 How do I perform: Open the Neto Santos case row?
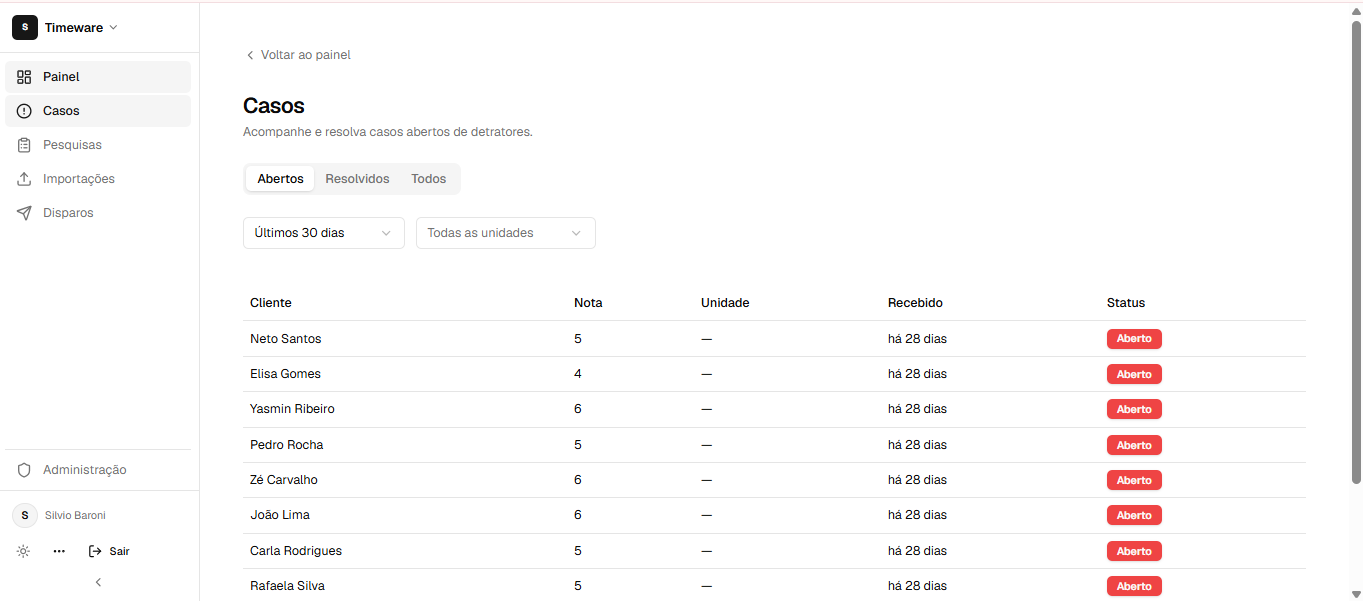tap(774, 339)
